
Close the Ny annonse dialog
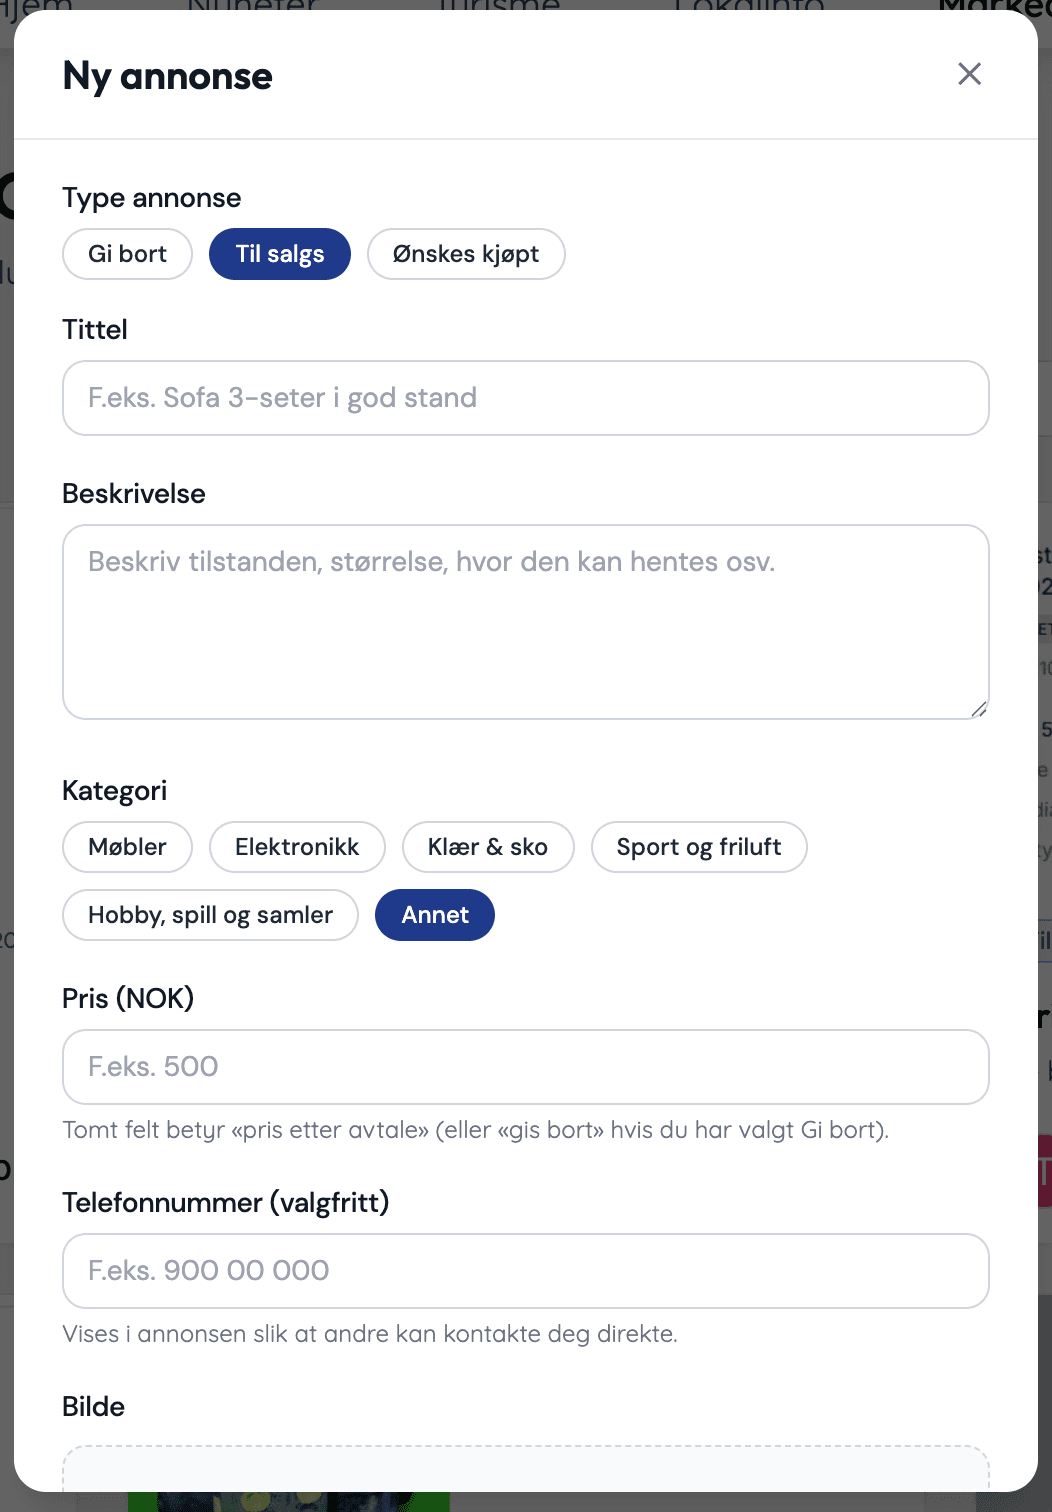click(969, 74)
